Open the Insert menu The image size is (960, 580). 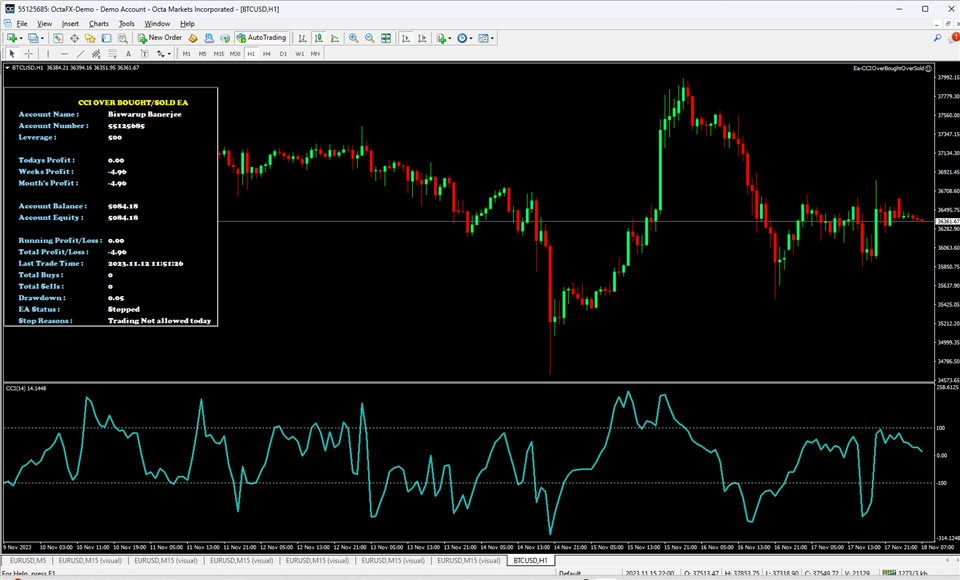(70, 24)
